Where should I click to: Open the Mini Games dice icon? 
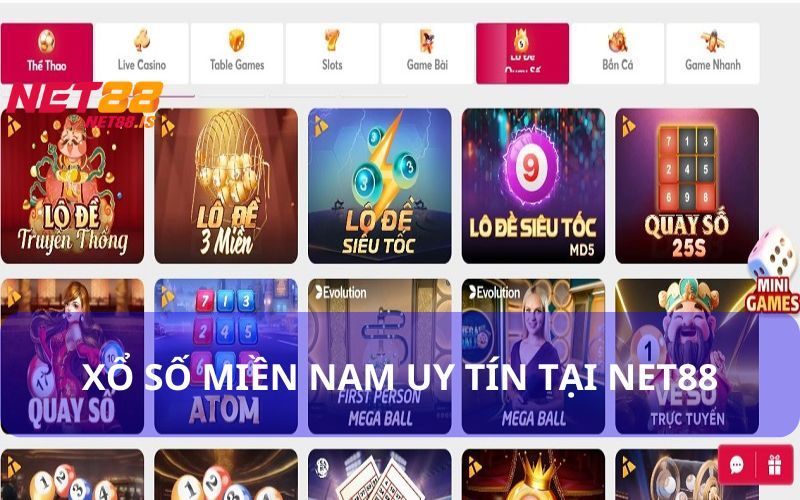(773, 270)
